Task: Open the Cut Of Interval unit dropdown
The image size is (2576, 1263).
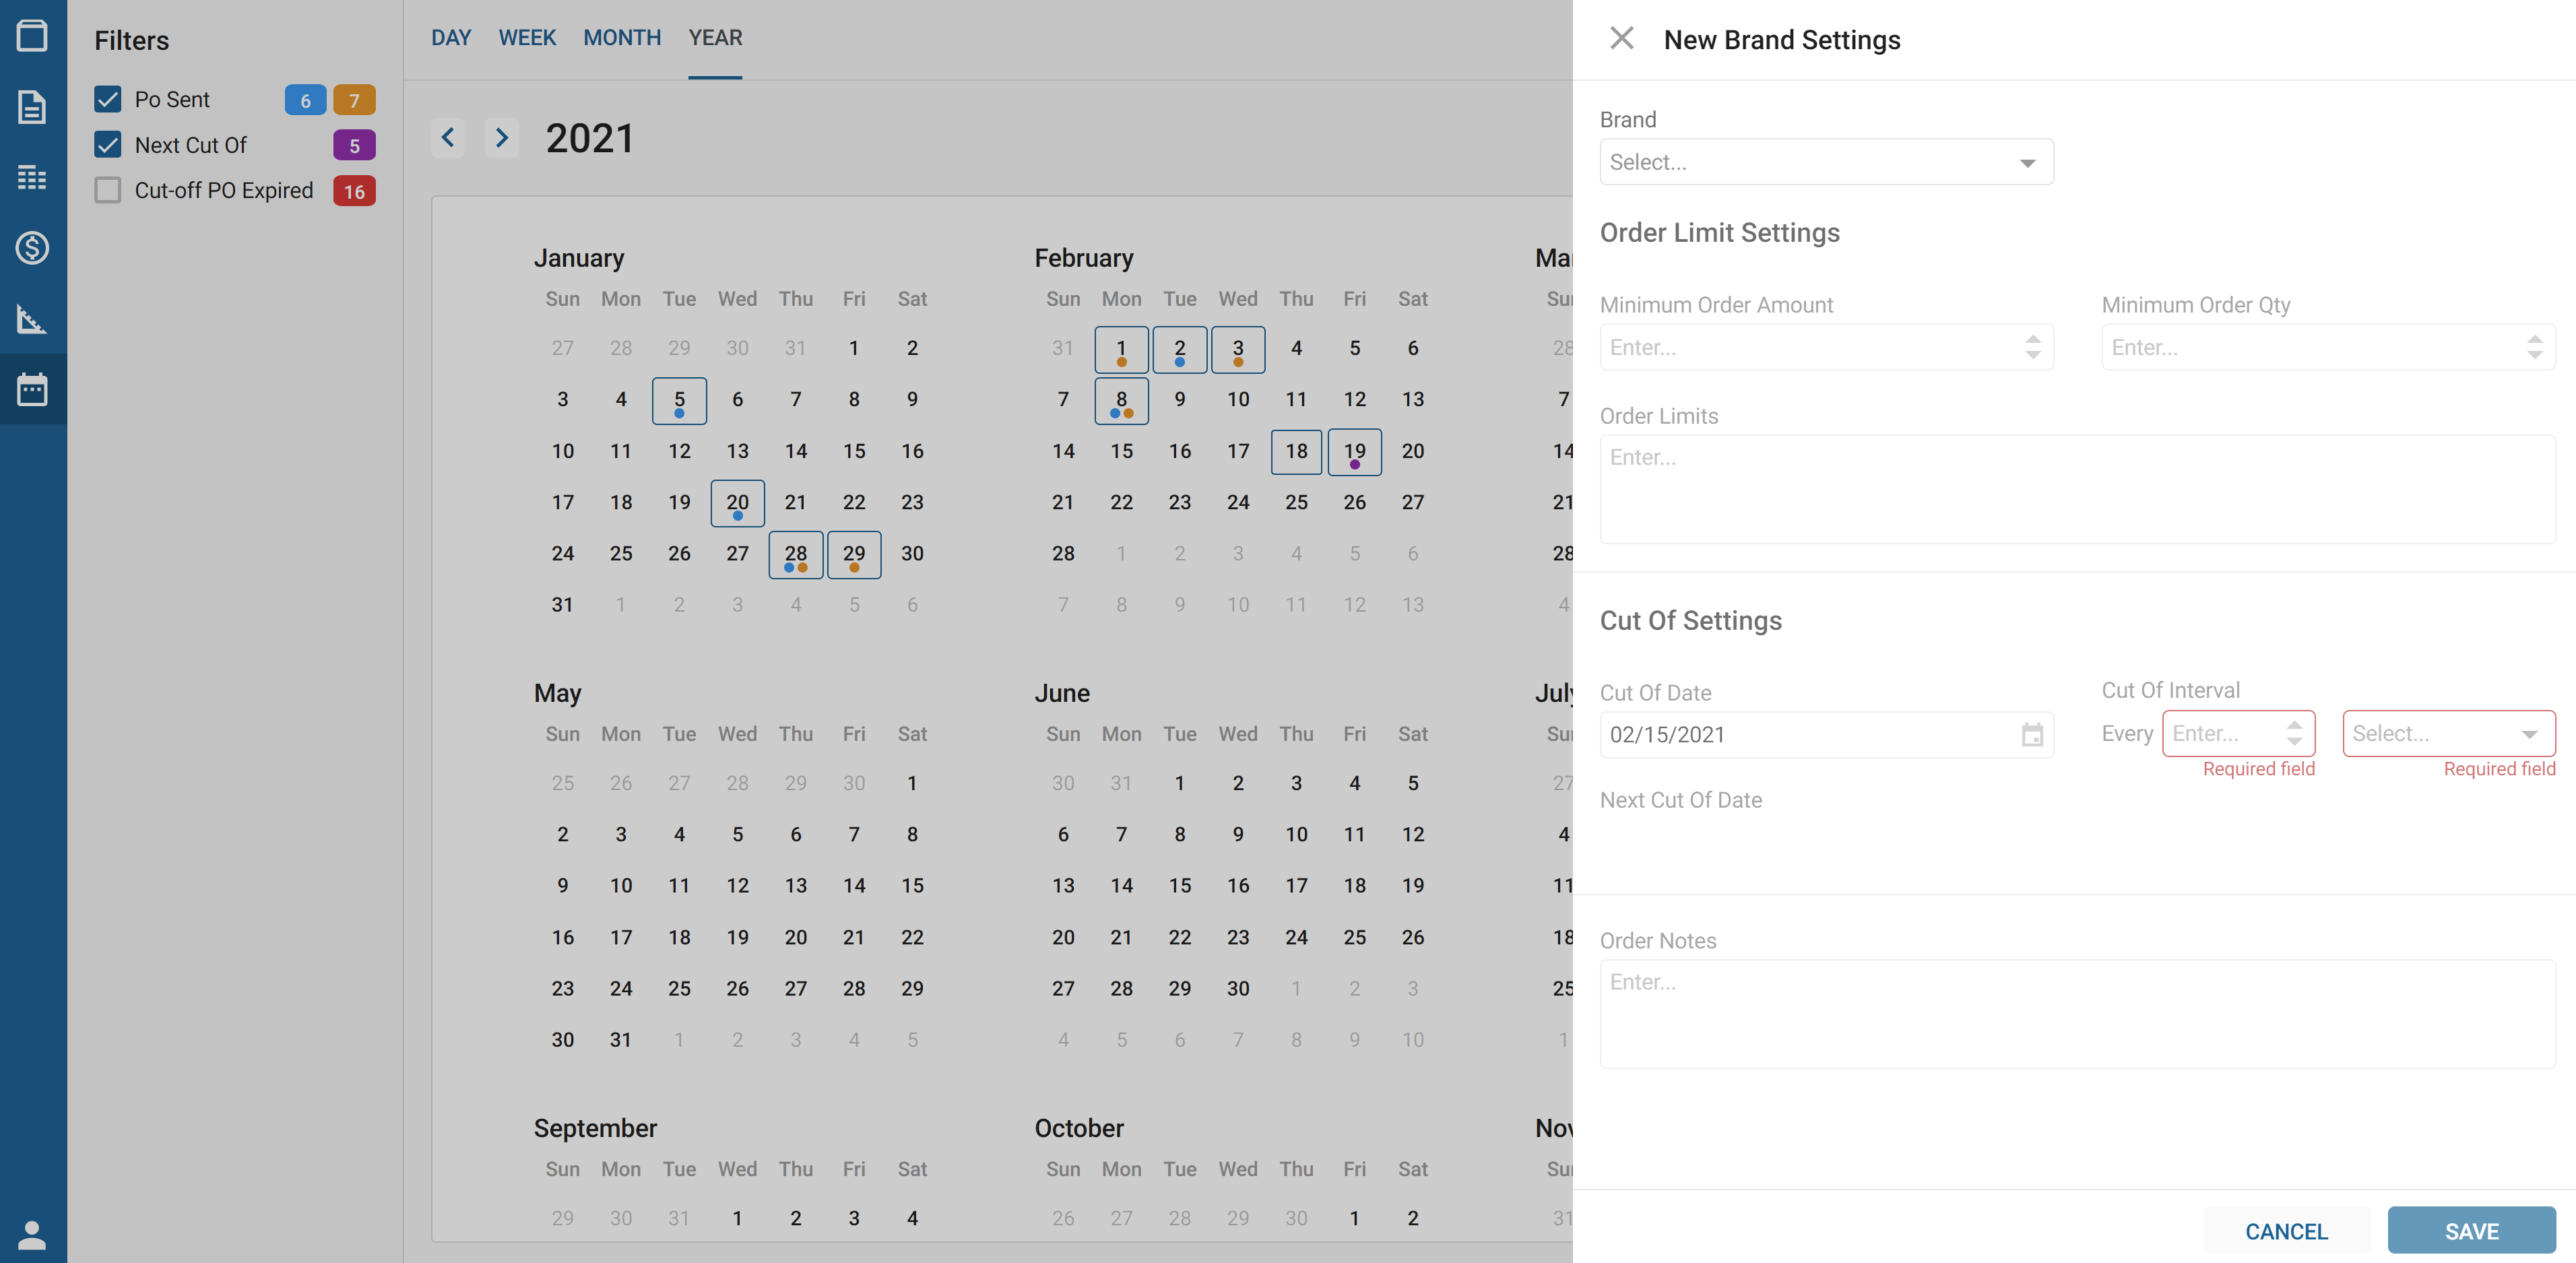Action: [2448, 734]
